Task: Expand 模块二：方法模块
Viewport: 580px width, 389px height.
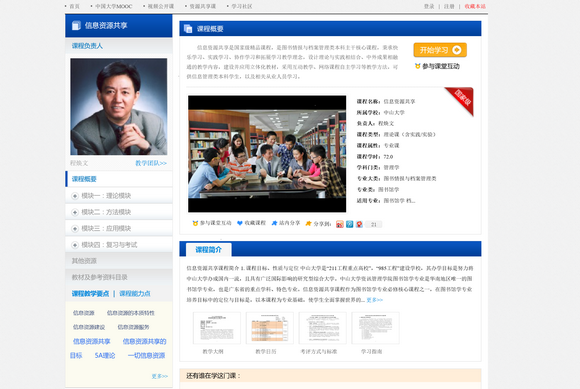Action: pos(75,212)
